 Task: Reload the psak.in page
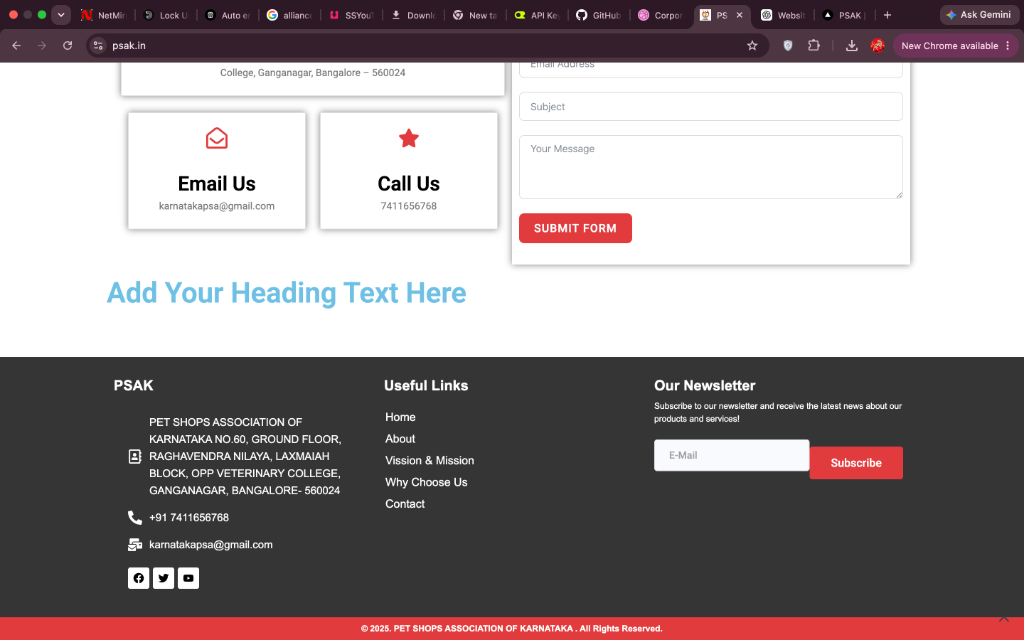coord(67,46)
